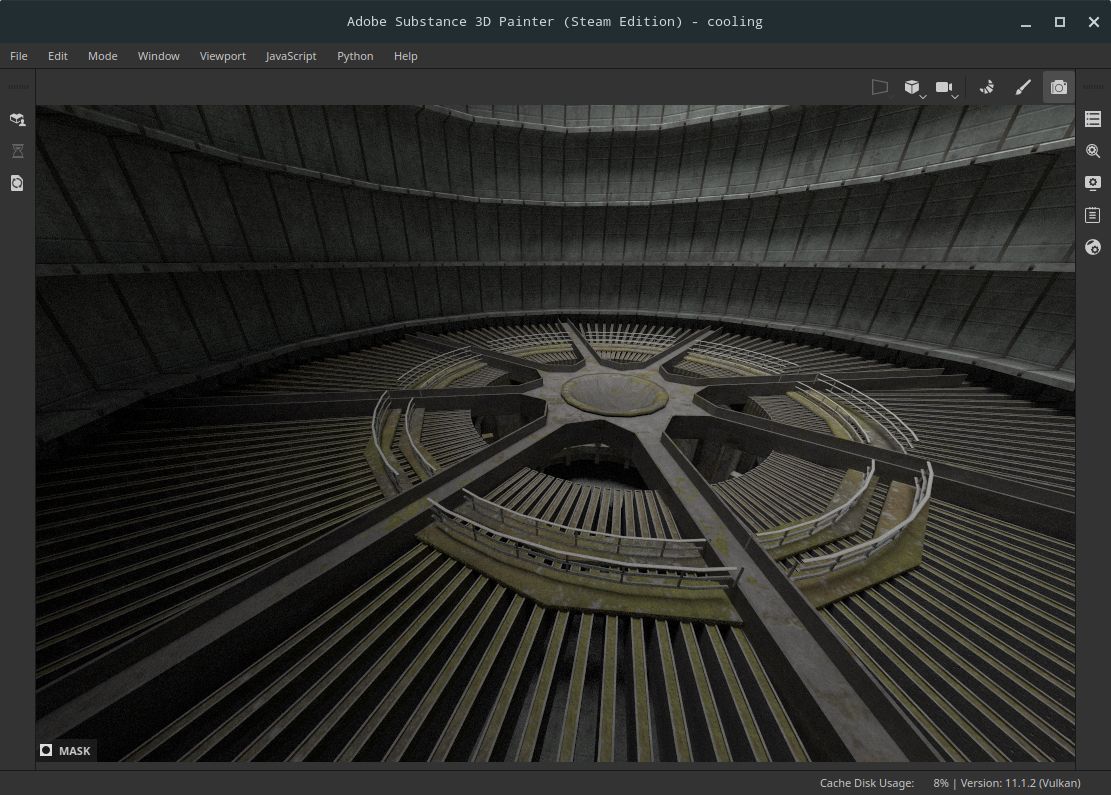Viewport: 1111px width, 795px height.
Task: Open the Python menu
Action: pos(355,56)
